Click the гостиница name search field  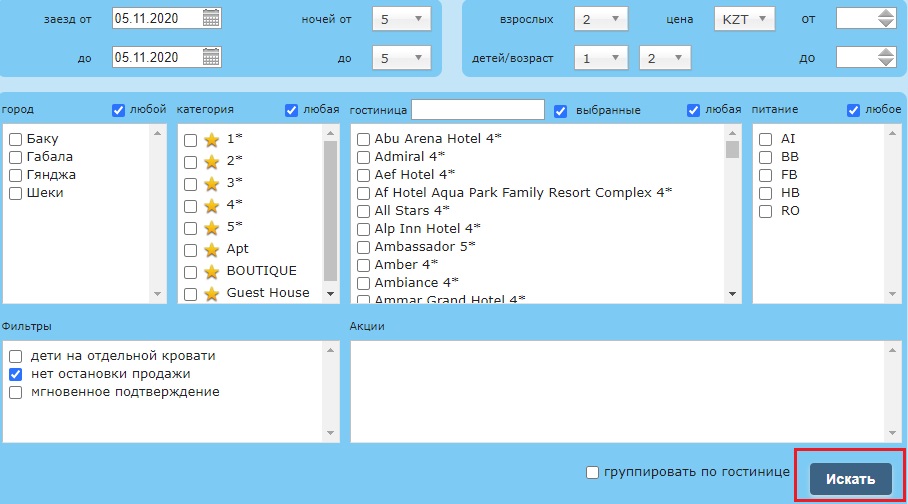tap(477, 109)
